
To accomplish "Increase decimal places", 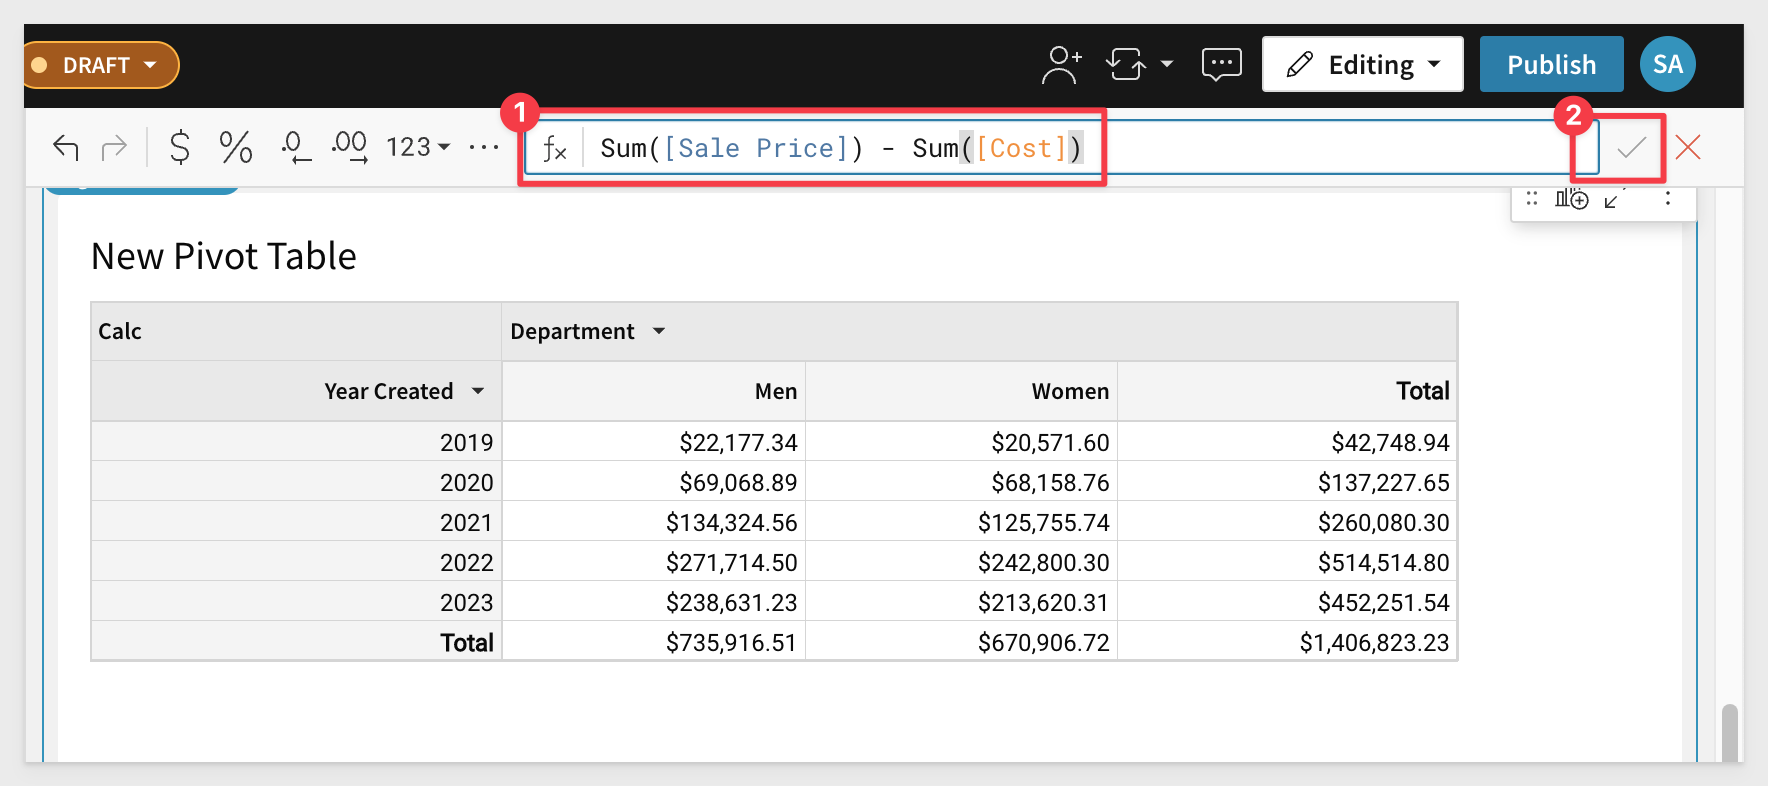I will coord(350,148).
